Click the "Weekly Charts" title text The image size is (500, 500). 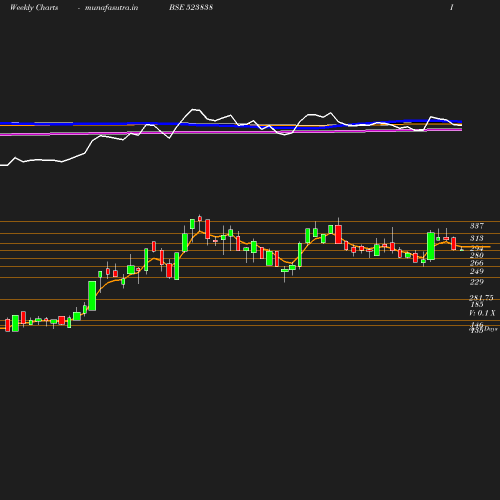pos(34,7)
